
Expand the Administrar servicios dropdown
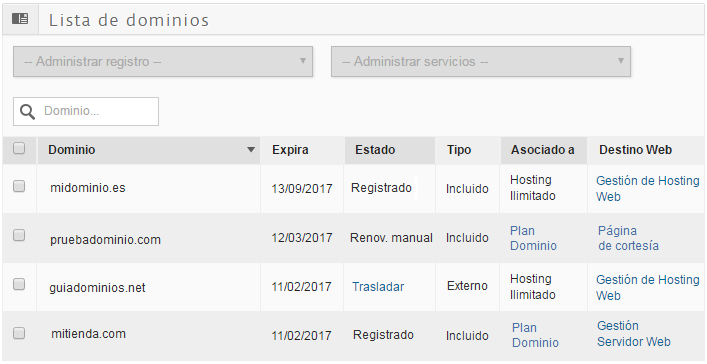click(481, 61)
